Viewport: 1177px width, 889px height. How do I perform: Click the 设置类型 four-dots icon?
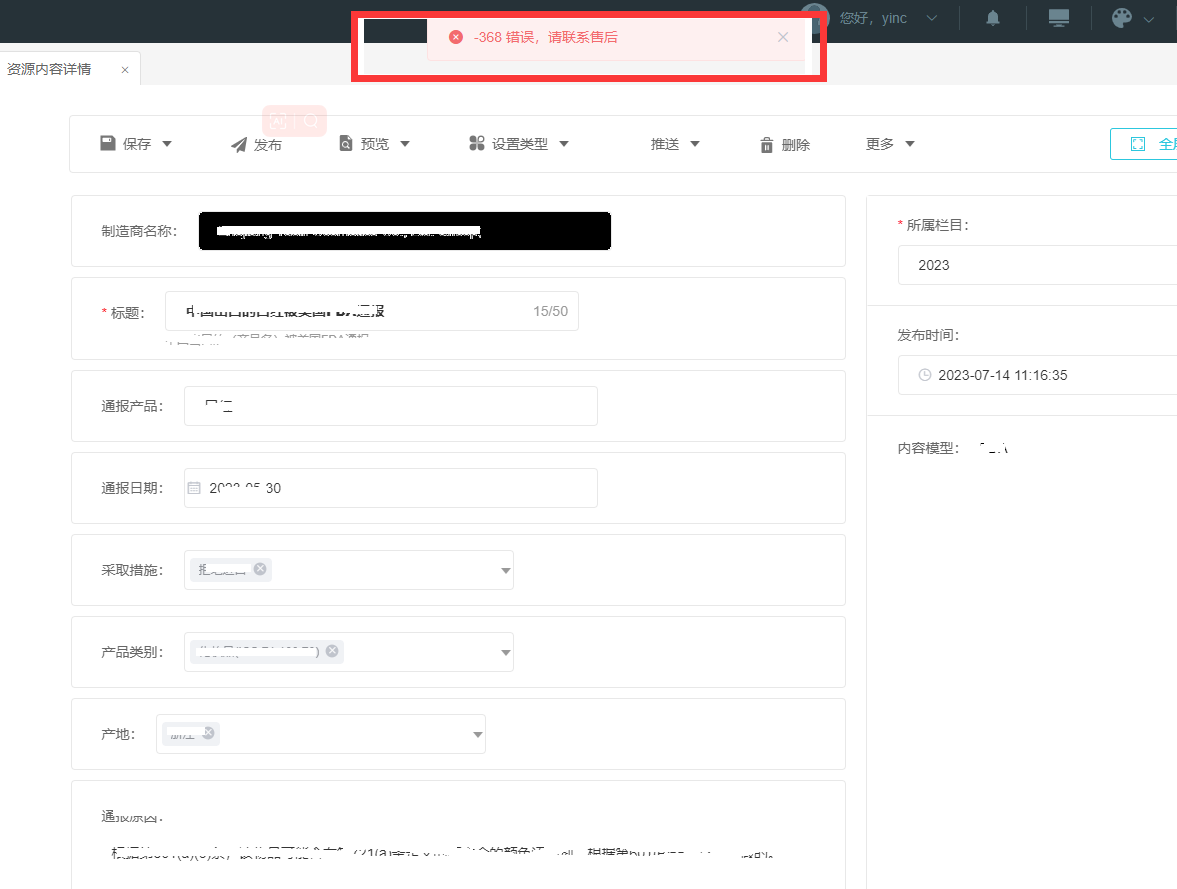point(477,143)
